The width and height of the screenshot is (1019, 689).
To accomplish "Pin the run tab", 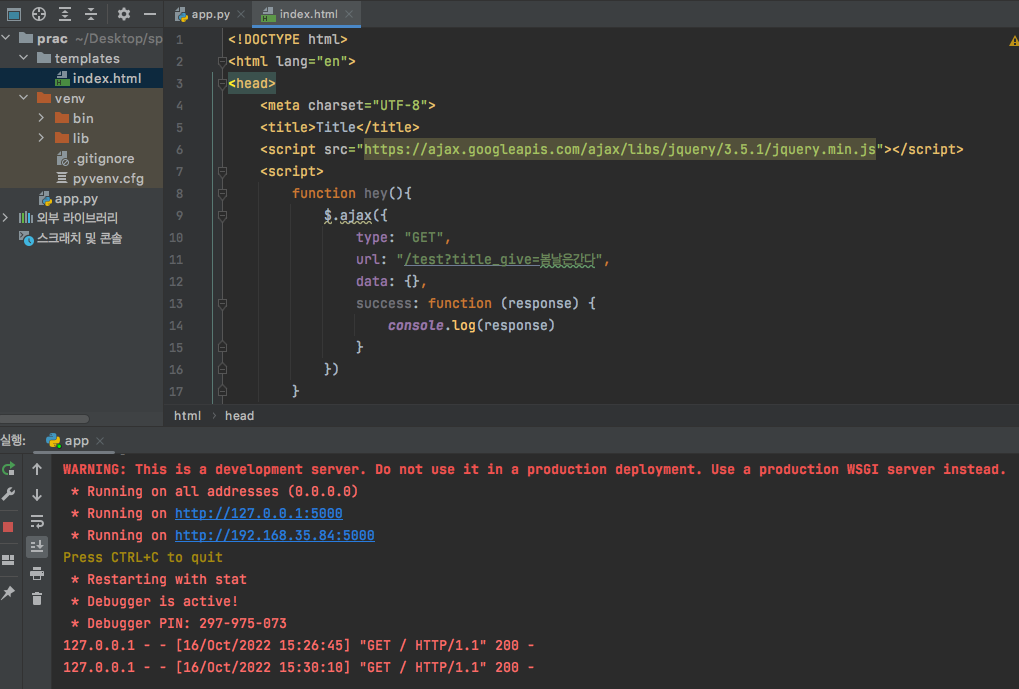I will [8, 592].
